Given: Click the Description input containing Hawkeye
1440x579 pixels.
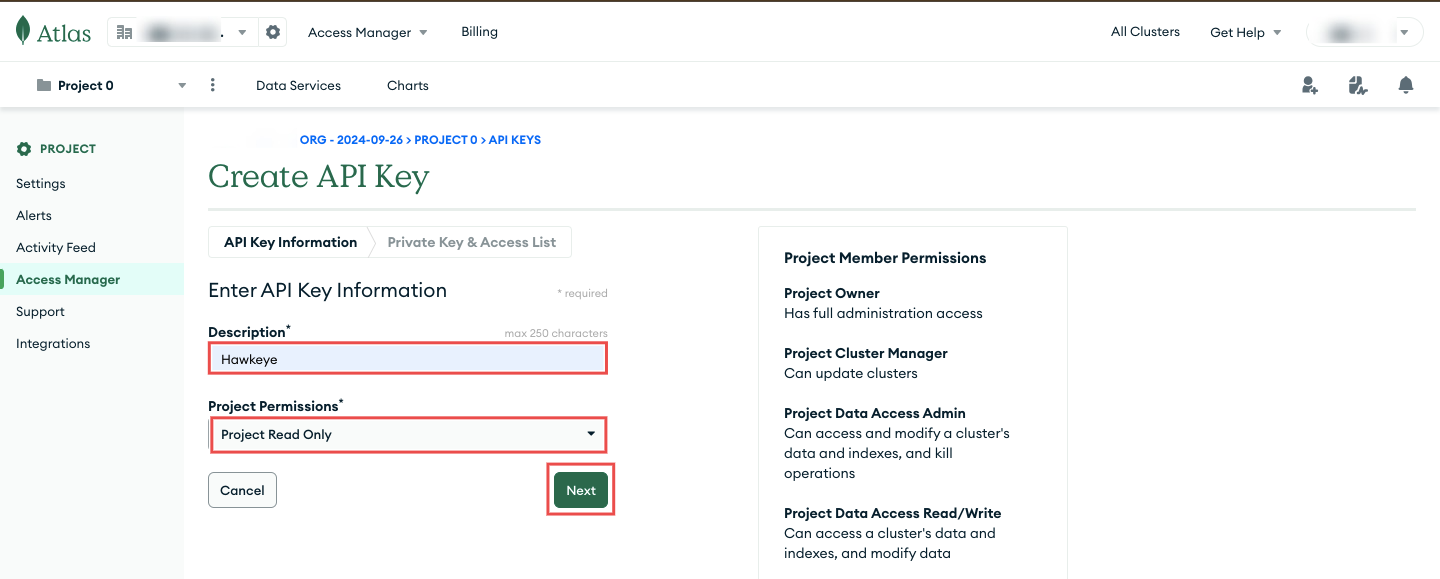Looking at the screenshot, I should tap(407, 358).
